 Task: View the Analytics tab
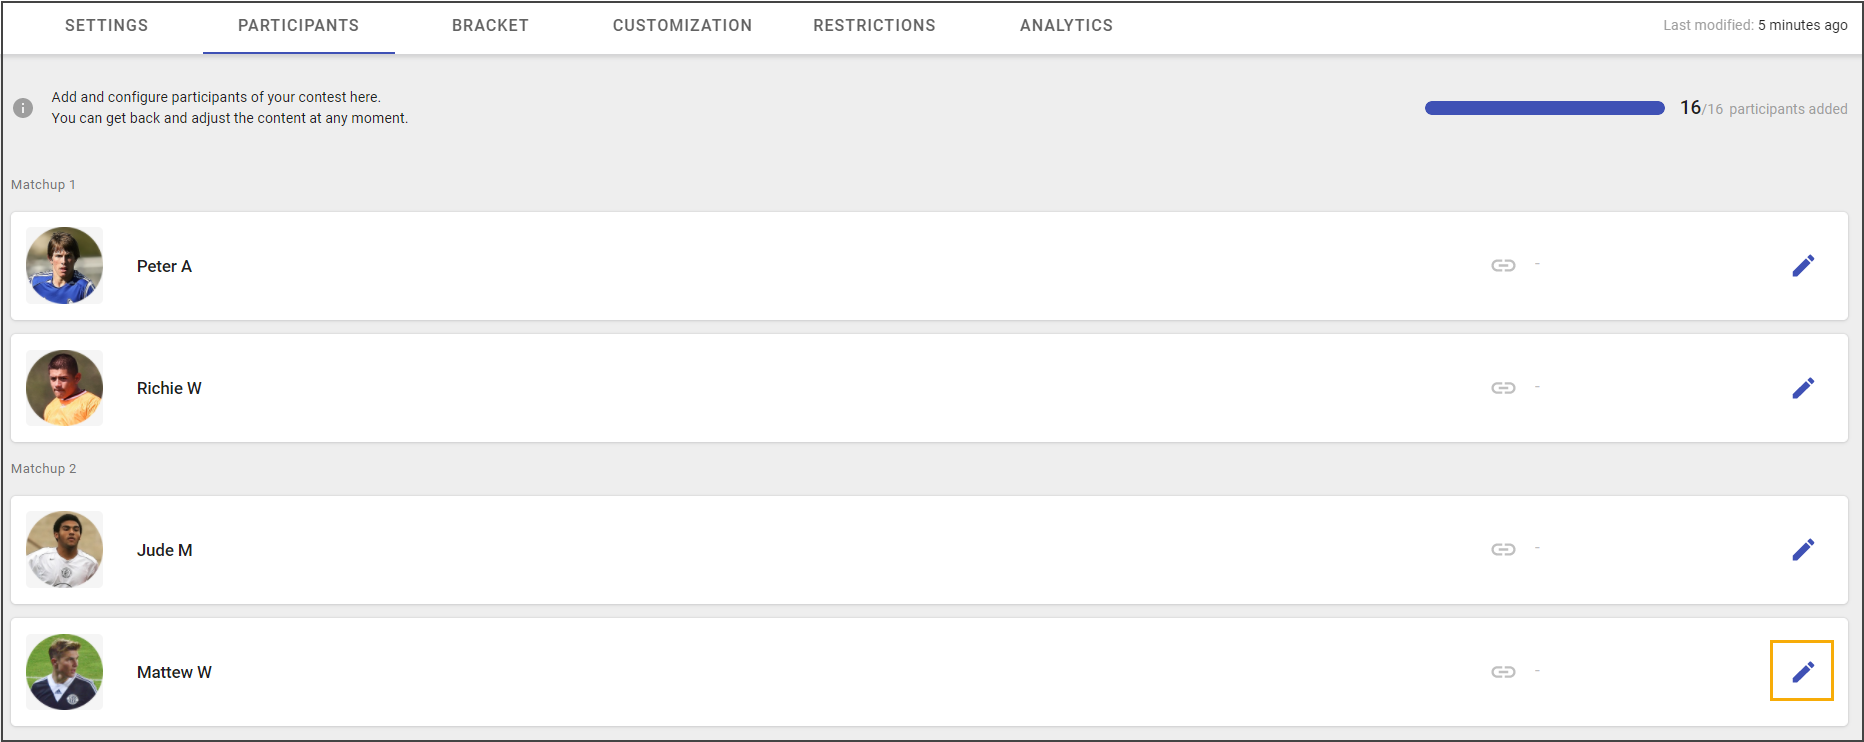[x=1066, y=26]
